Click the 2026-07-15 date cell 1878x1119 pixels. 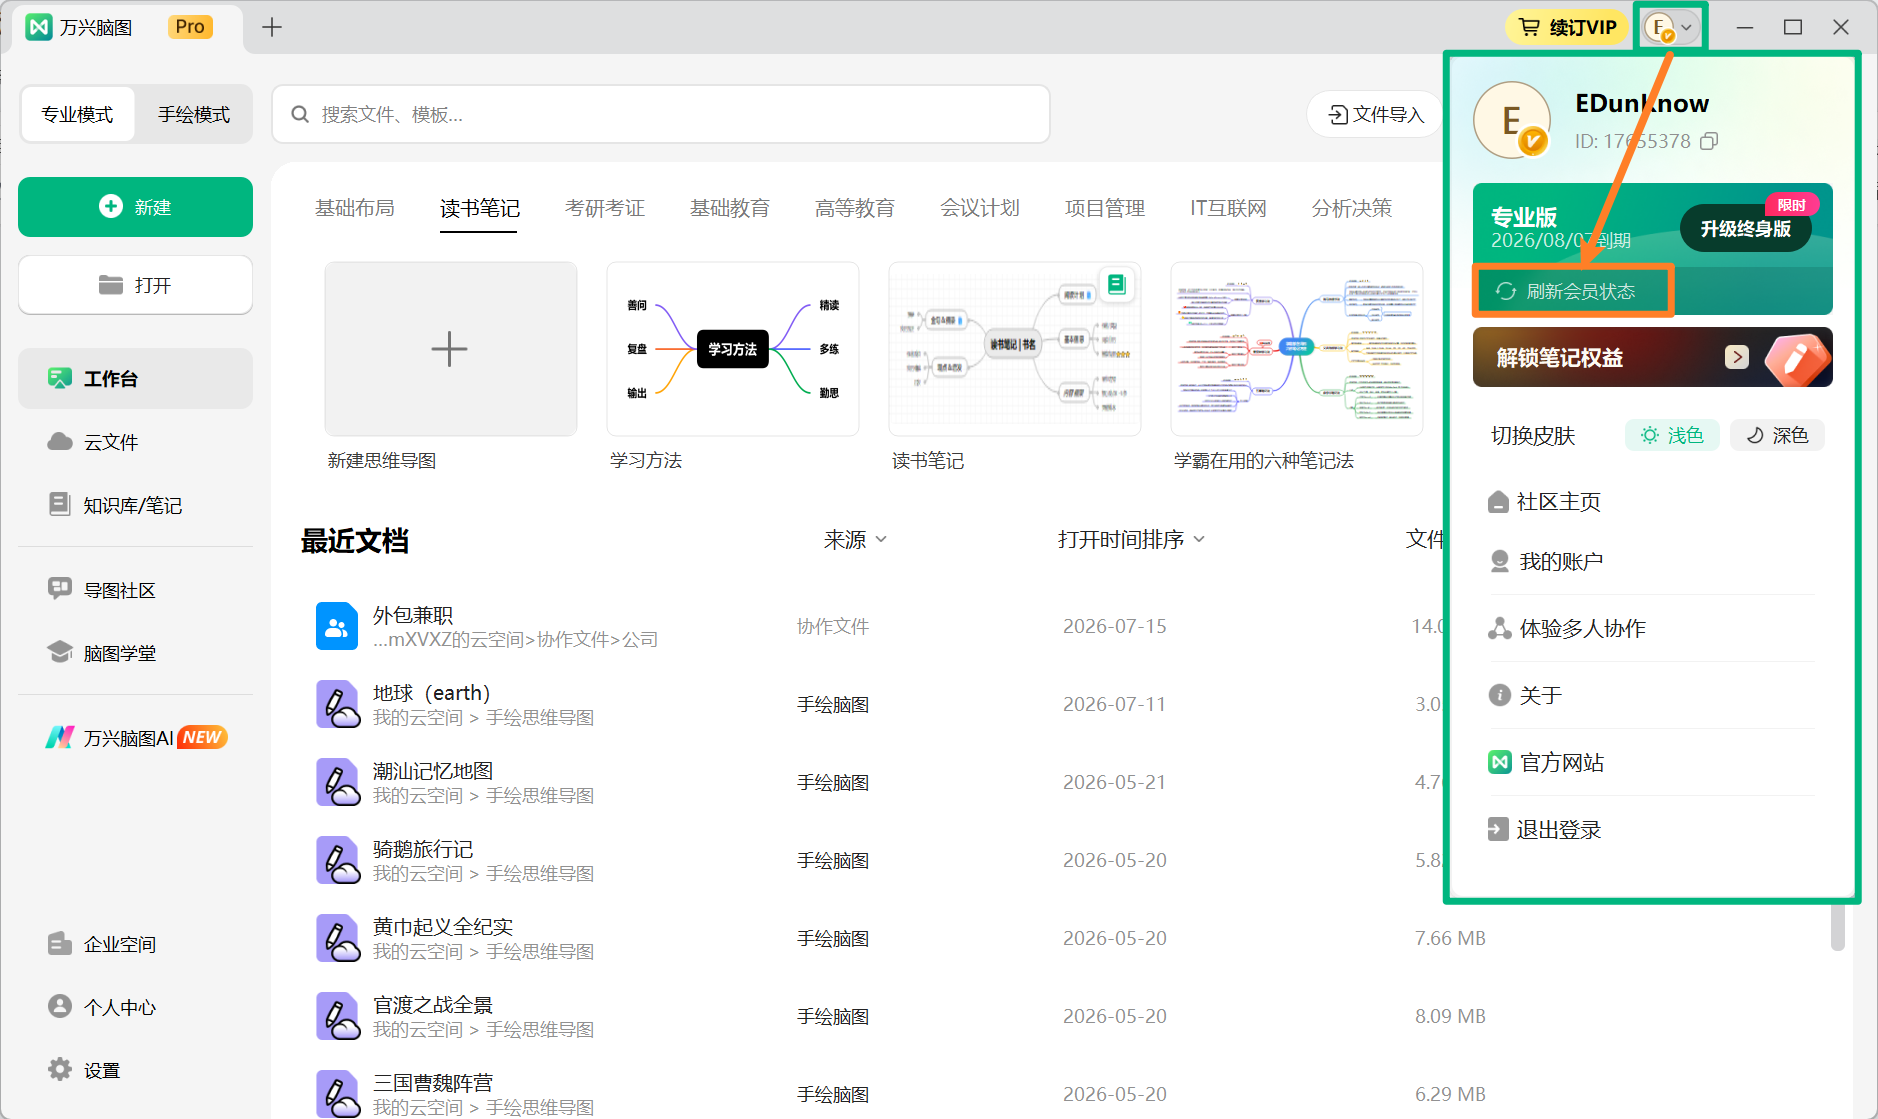coord(1115,626)
